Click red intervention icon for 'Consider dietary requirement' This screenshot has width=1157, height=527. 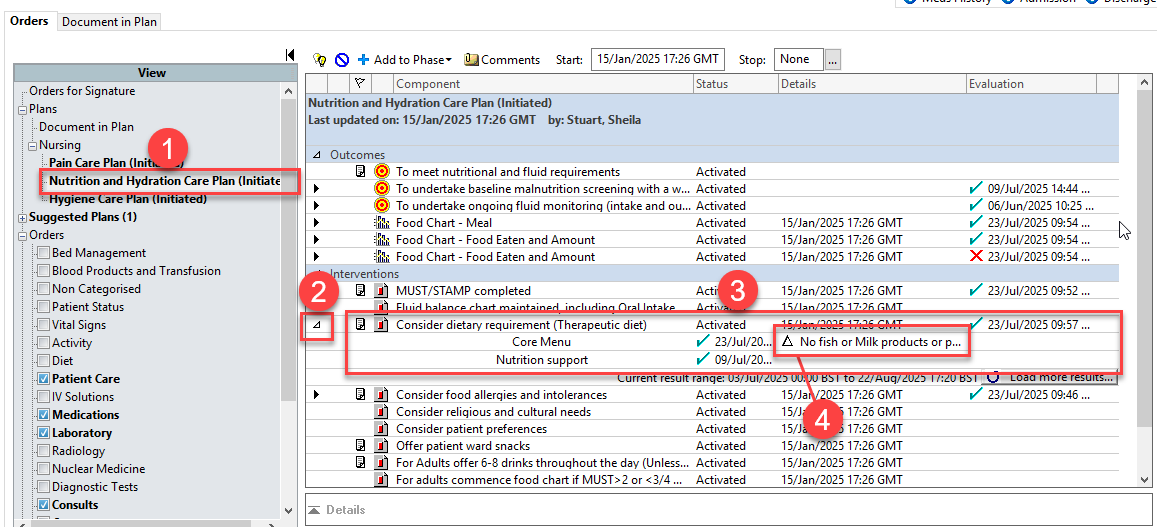(x=381, y=324)
